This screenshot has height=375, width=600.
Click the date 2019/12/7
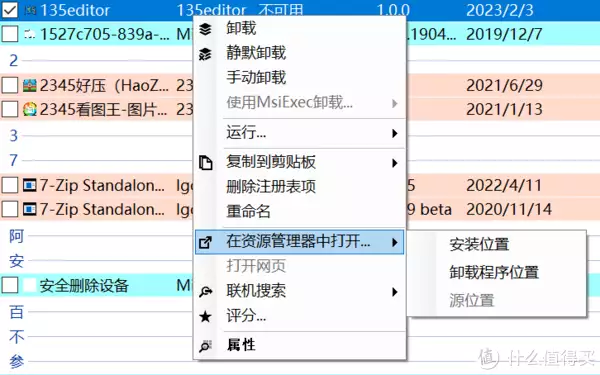(504, 34)
